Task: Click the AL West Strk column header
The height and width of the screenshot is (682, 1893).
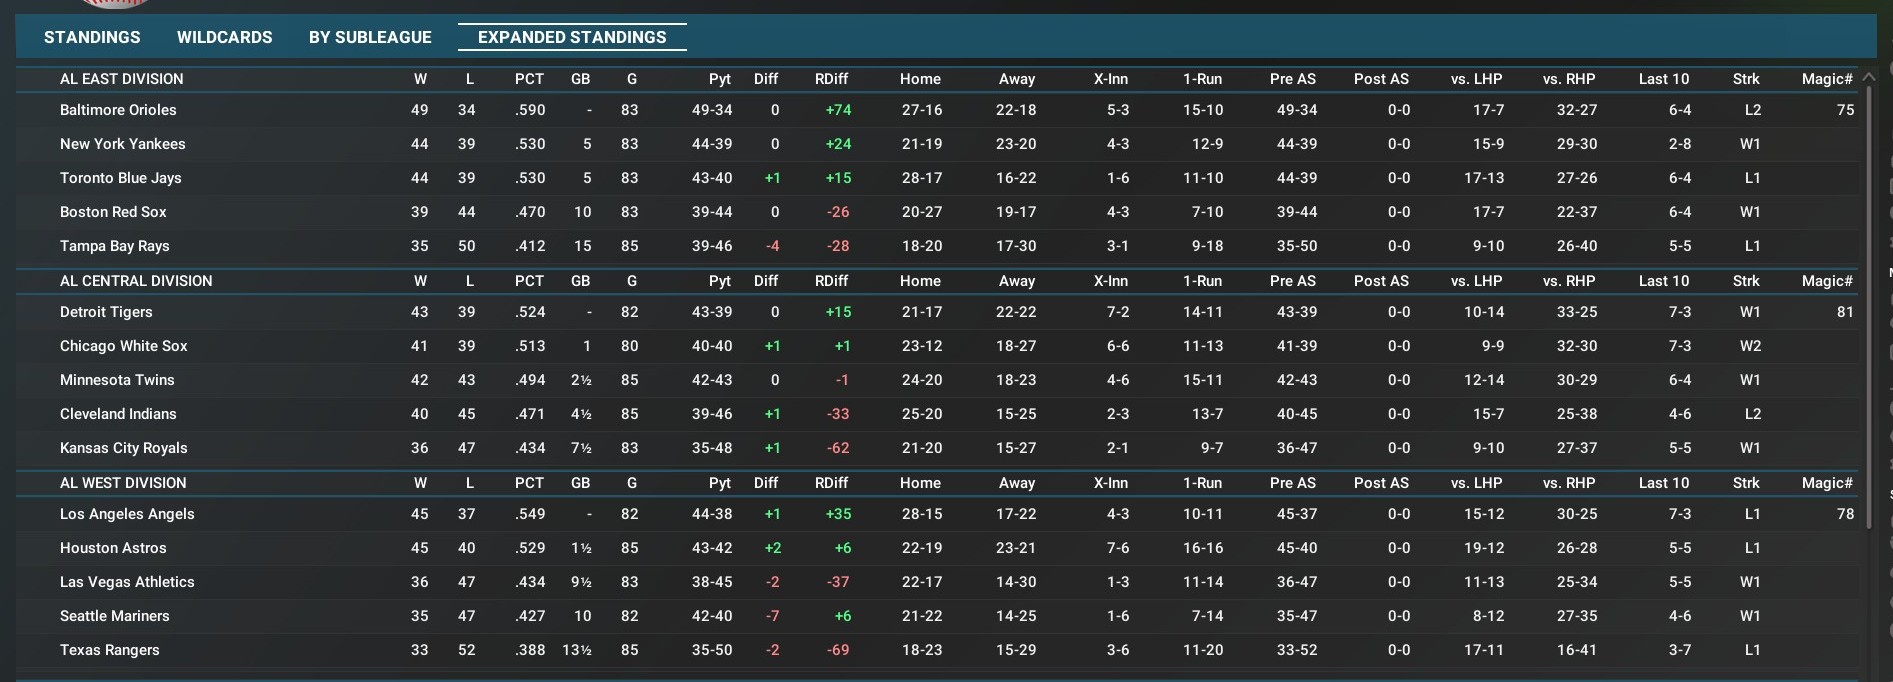Action: 1746,483
